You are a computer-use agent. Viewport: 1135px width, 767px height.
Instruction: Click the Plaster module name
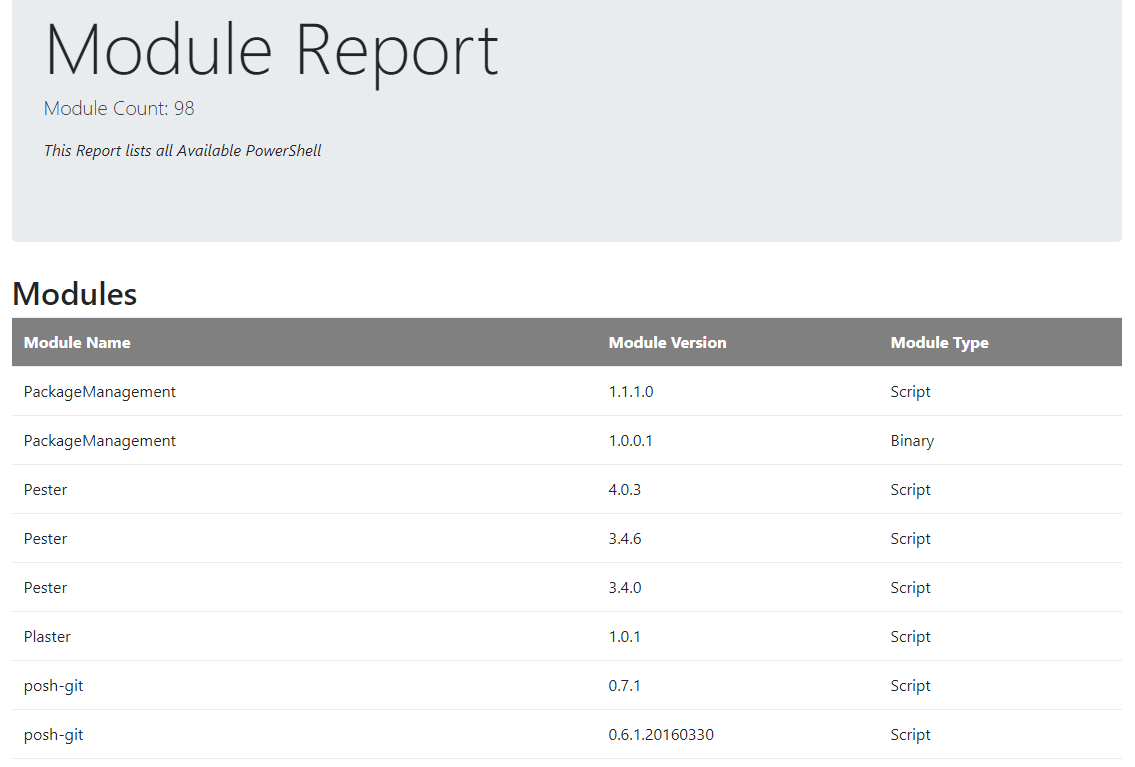click(47, 637)
